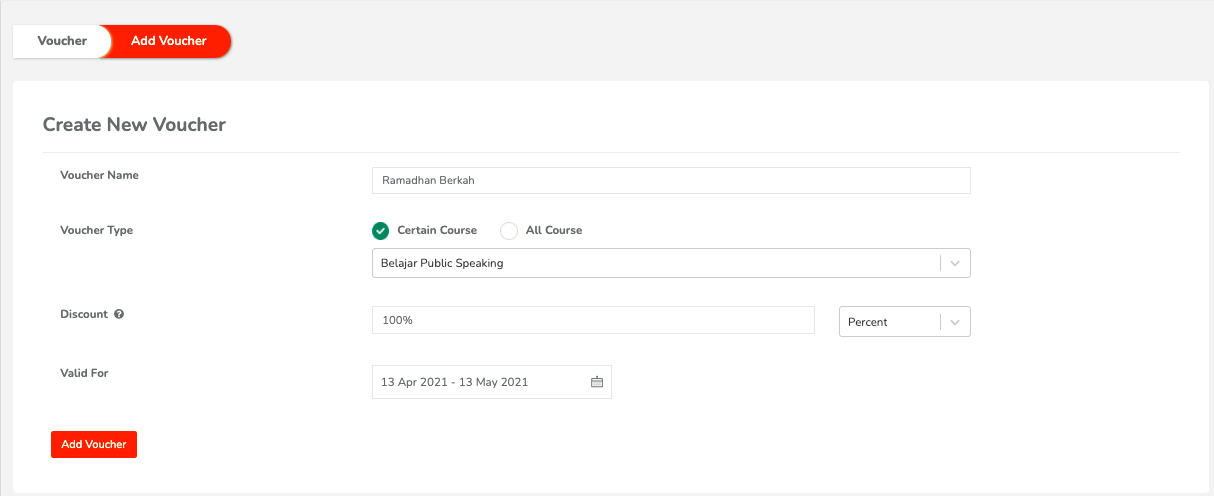Switch to the Voucher tab
Viewport: 1214px width, 496px height.
point(62,41)
